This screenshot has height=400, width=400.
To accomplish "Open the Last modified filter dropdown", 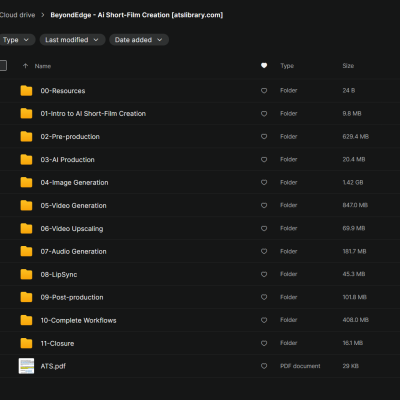I will coord(73,40).
